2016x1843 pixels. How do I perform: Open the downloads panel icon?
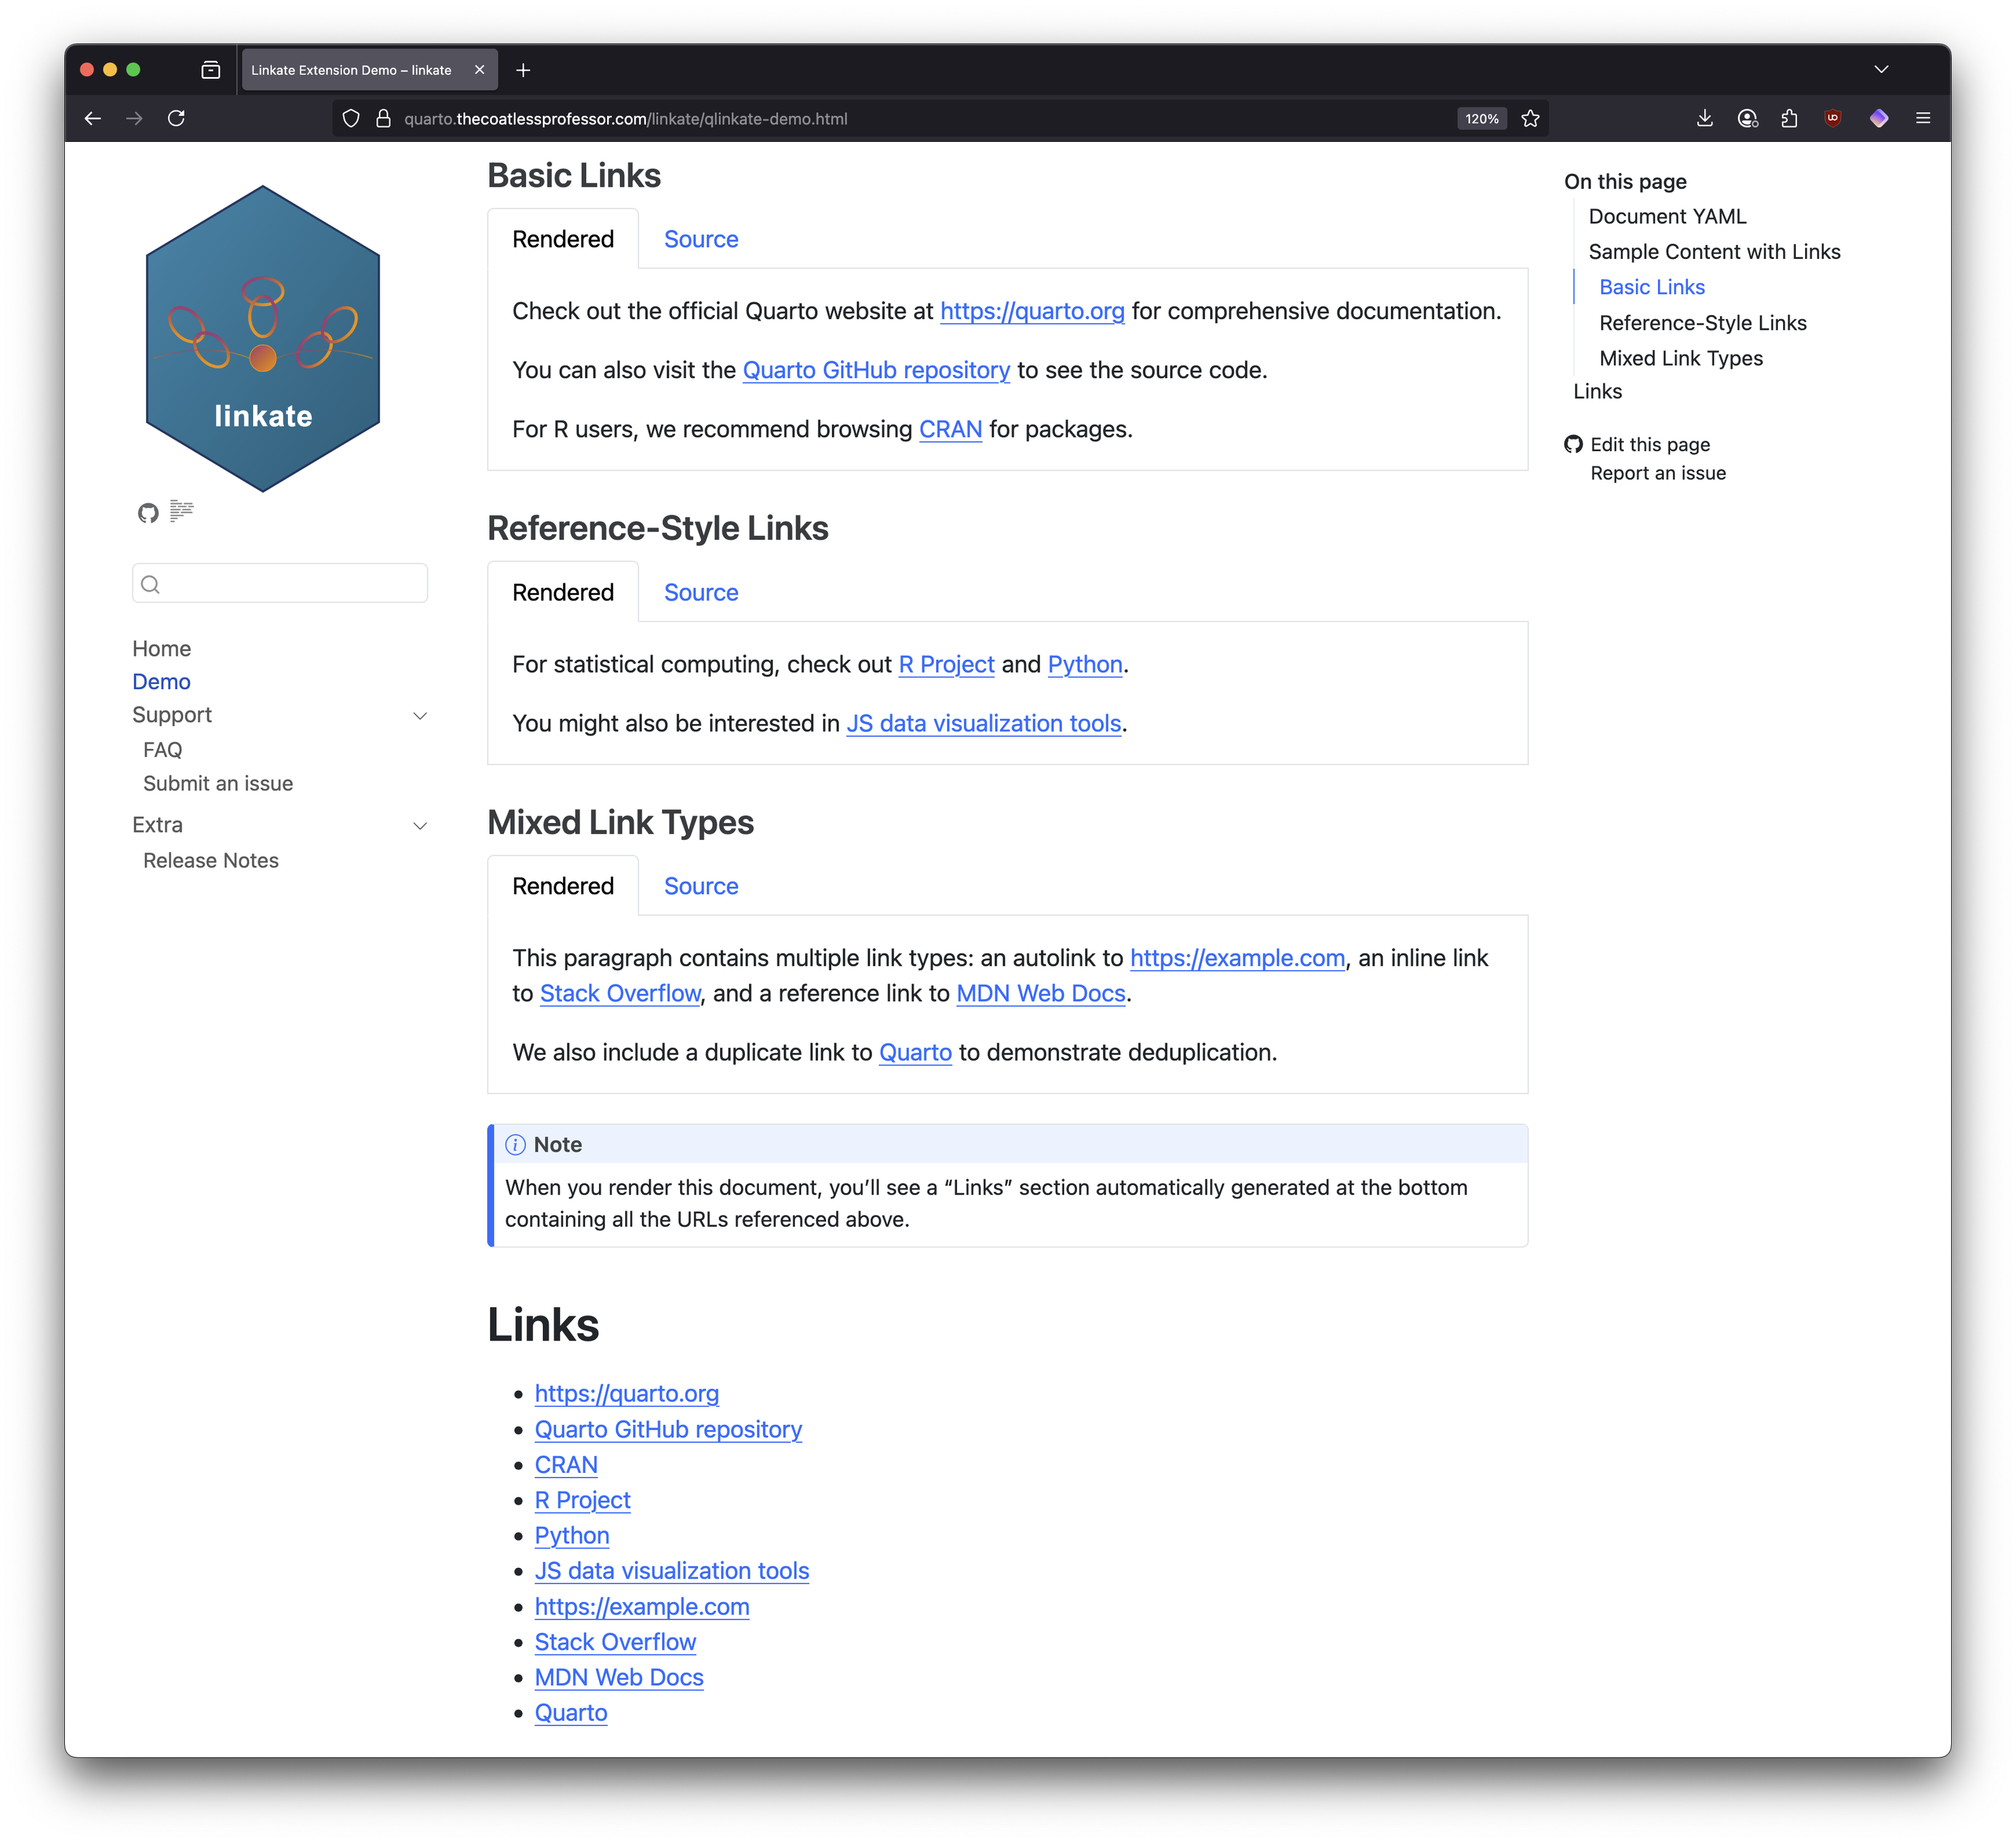(1704, 118)
